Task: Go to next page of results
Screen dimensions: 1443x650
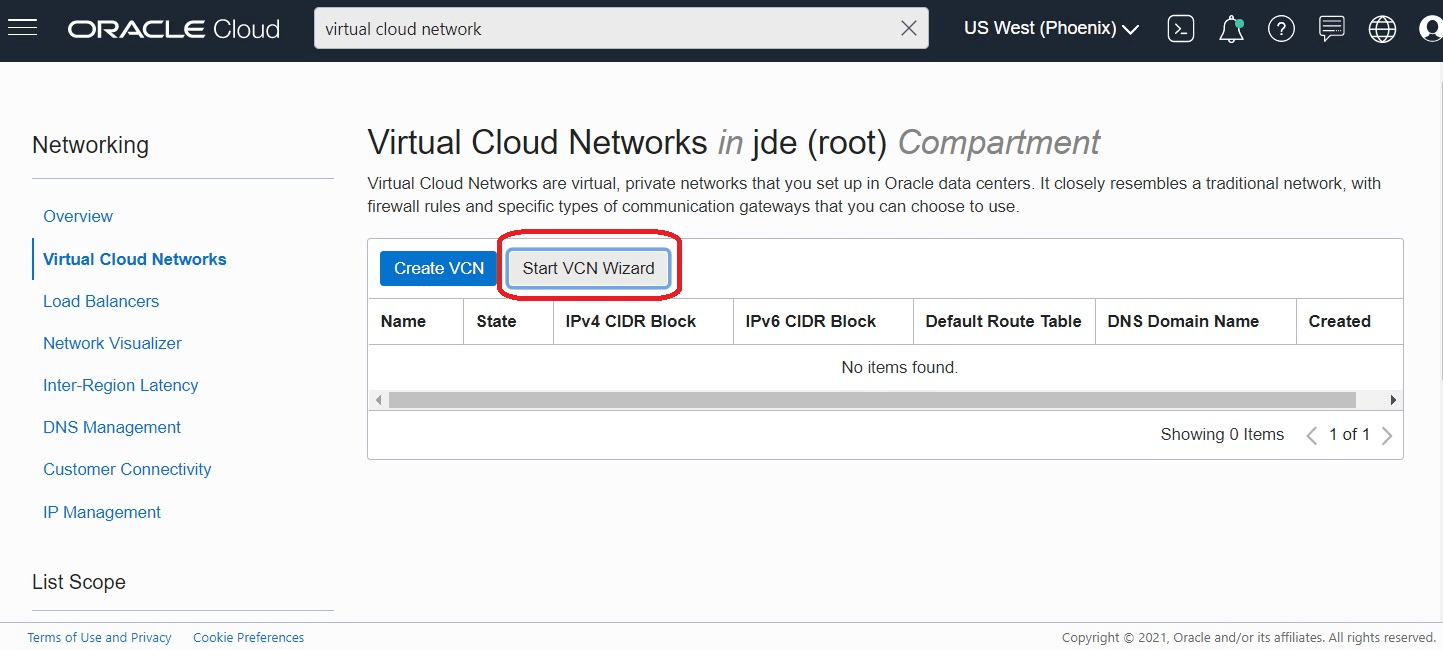Action: (1387, 435)
